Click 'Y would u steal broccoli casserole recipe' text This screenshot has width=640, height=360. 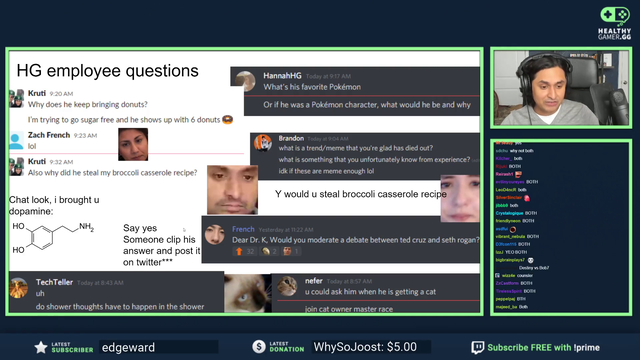[x=360, y=194]
